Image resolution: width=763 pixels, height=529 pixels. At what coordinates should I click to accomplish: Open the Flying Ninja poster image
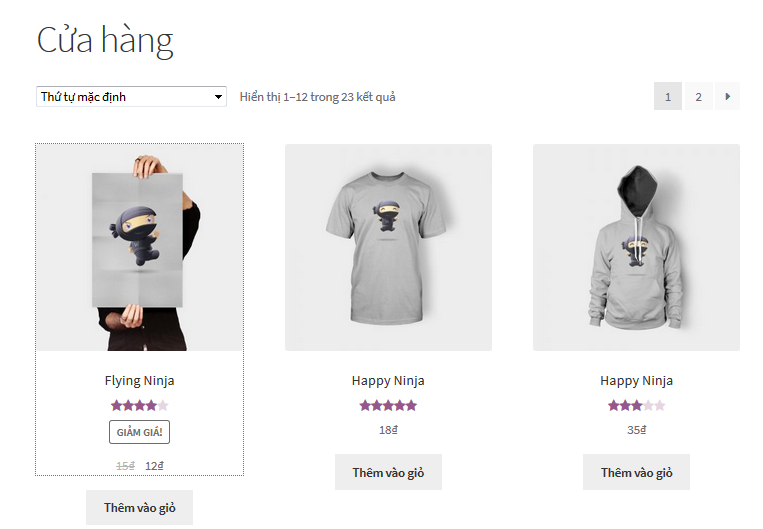point(139,247)
